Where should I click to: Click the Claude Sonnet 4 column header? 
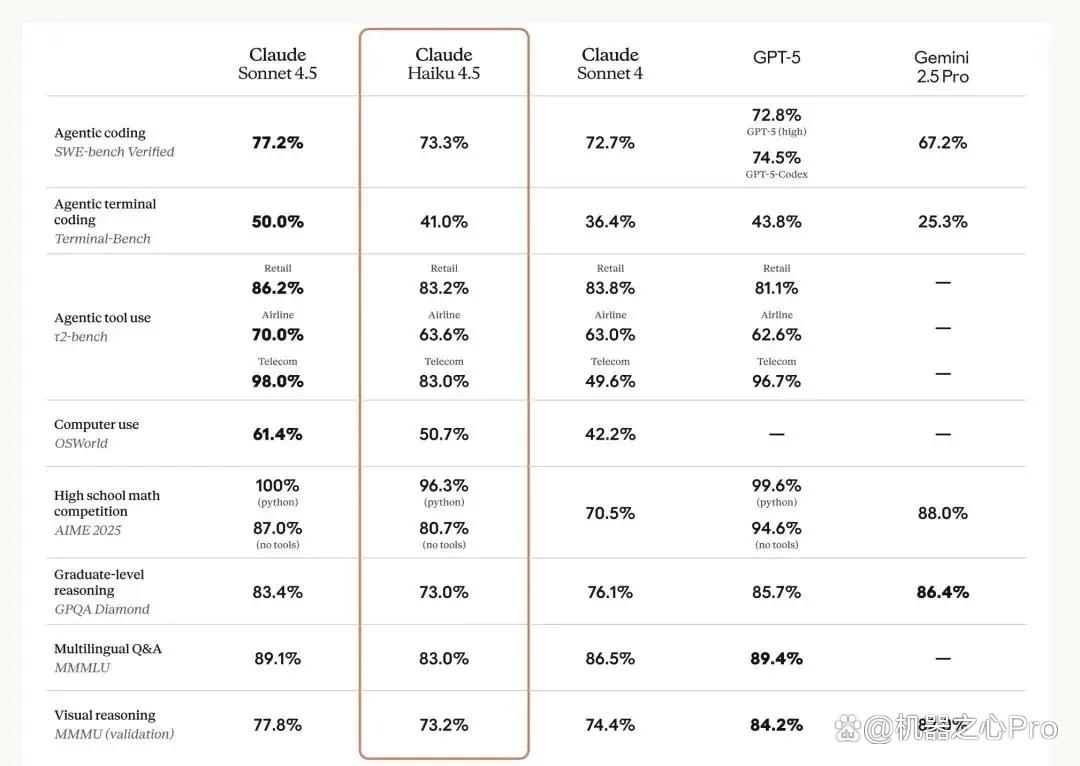tap(610, 63)
